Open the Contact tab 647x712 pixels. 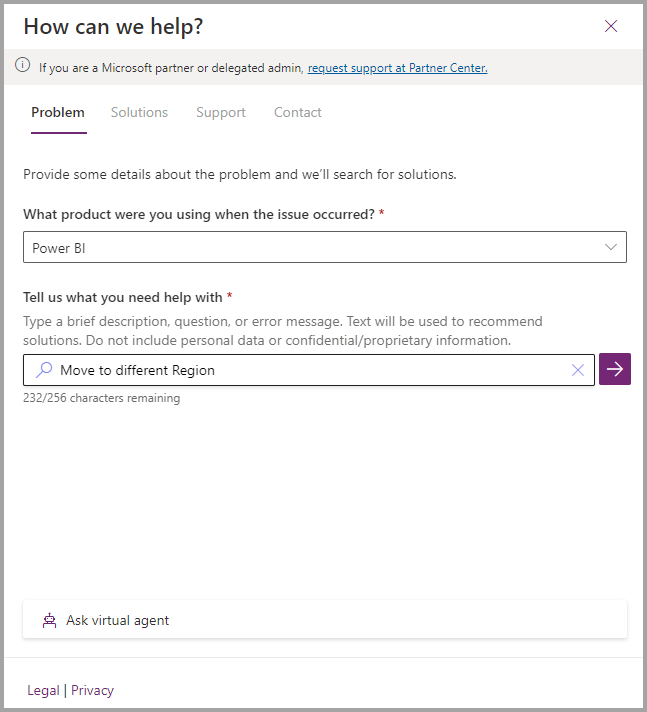(x=298, y=112)
